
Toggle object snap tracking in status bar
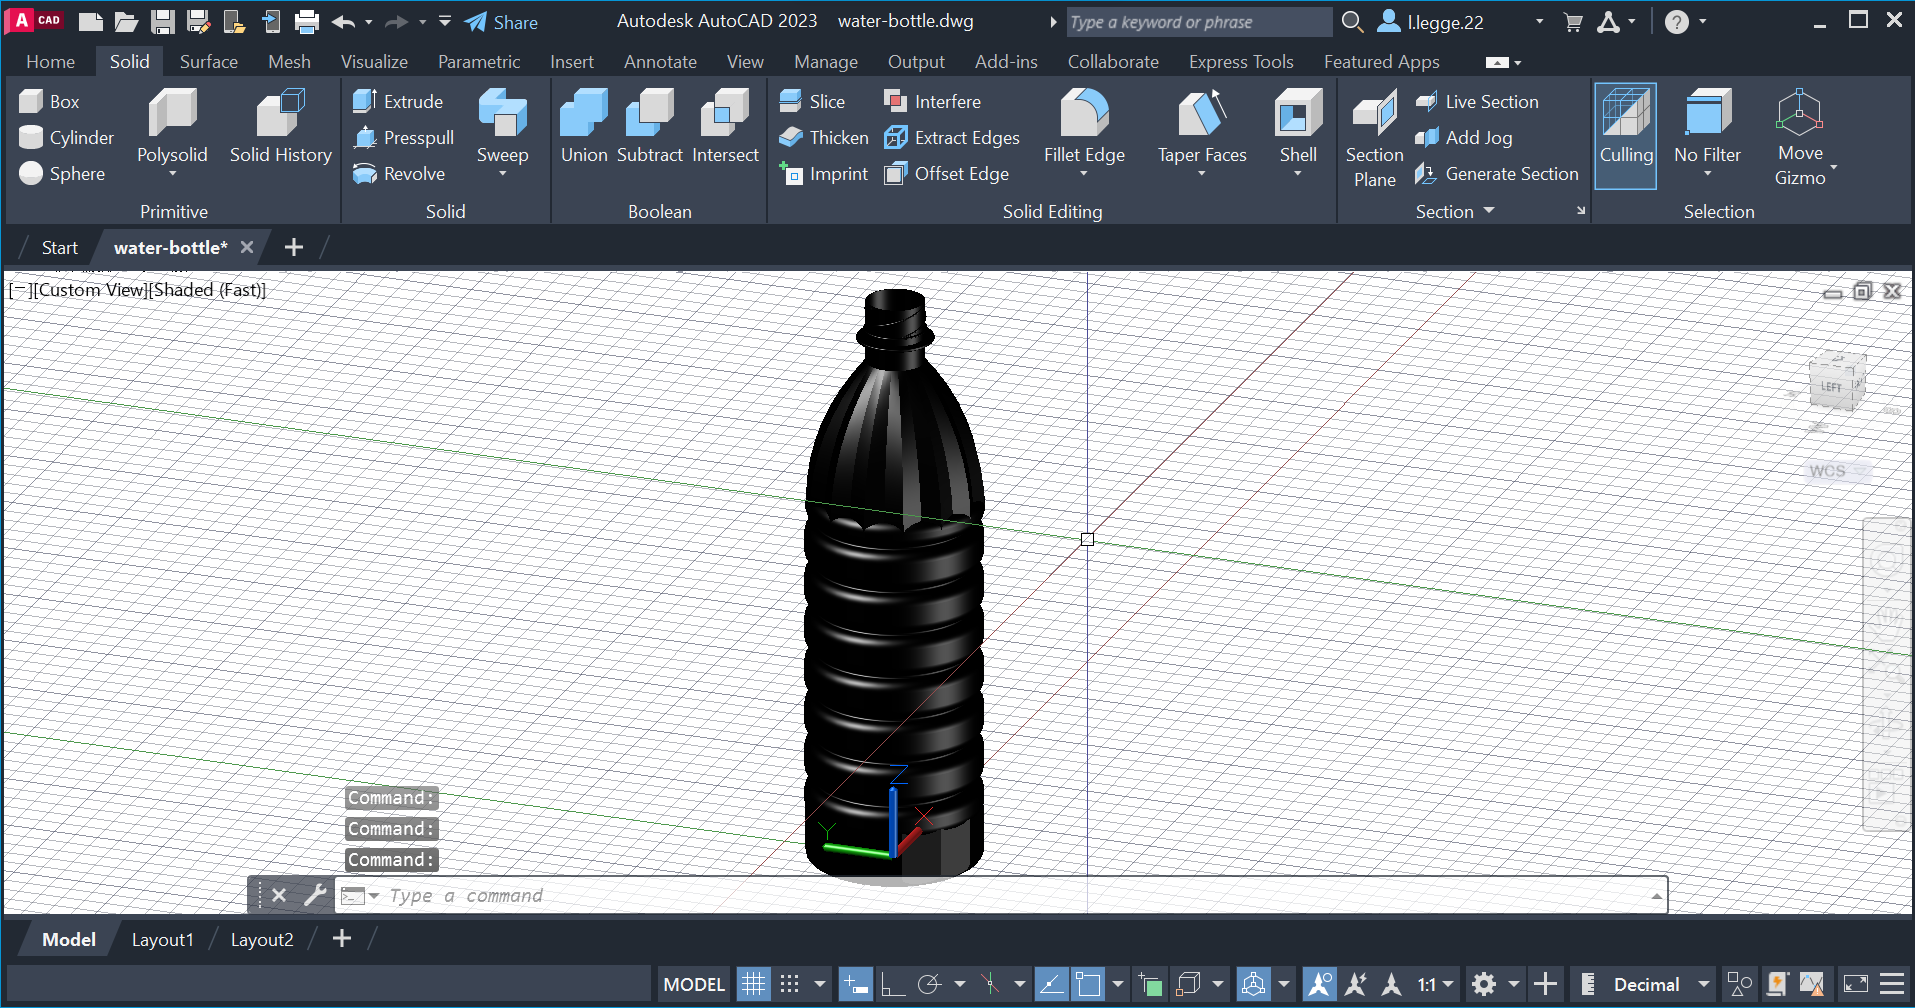(1051, 984)
